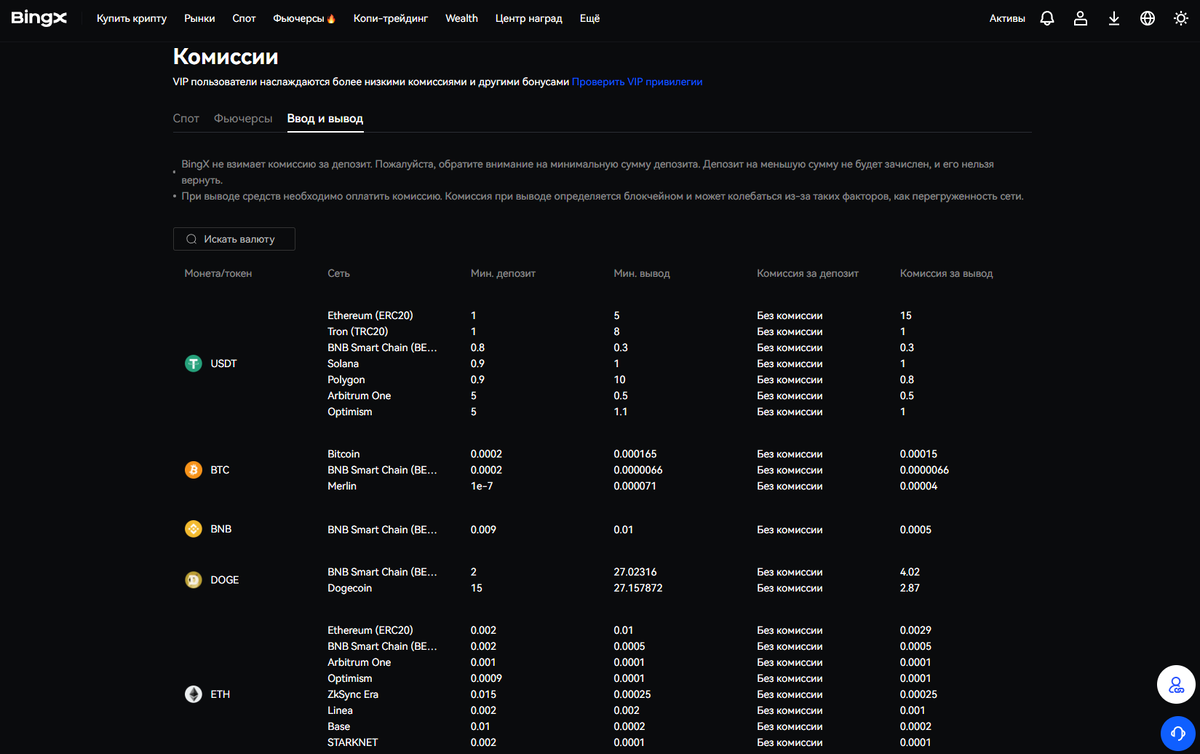Open Wealth menu item
This screenshot has width=1200, height=754.
click(x=462, y=18)
